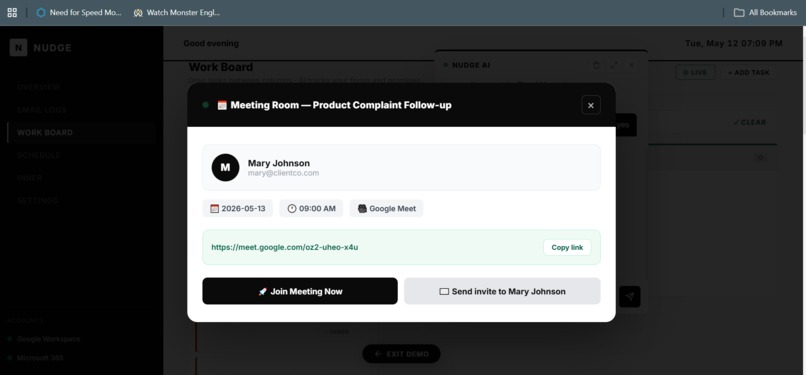806x375 pixels.
Task: Click the 09:00 AM time chip
Action: 311,209
